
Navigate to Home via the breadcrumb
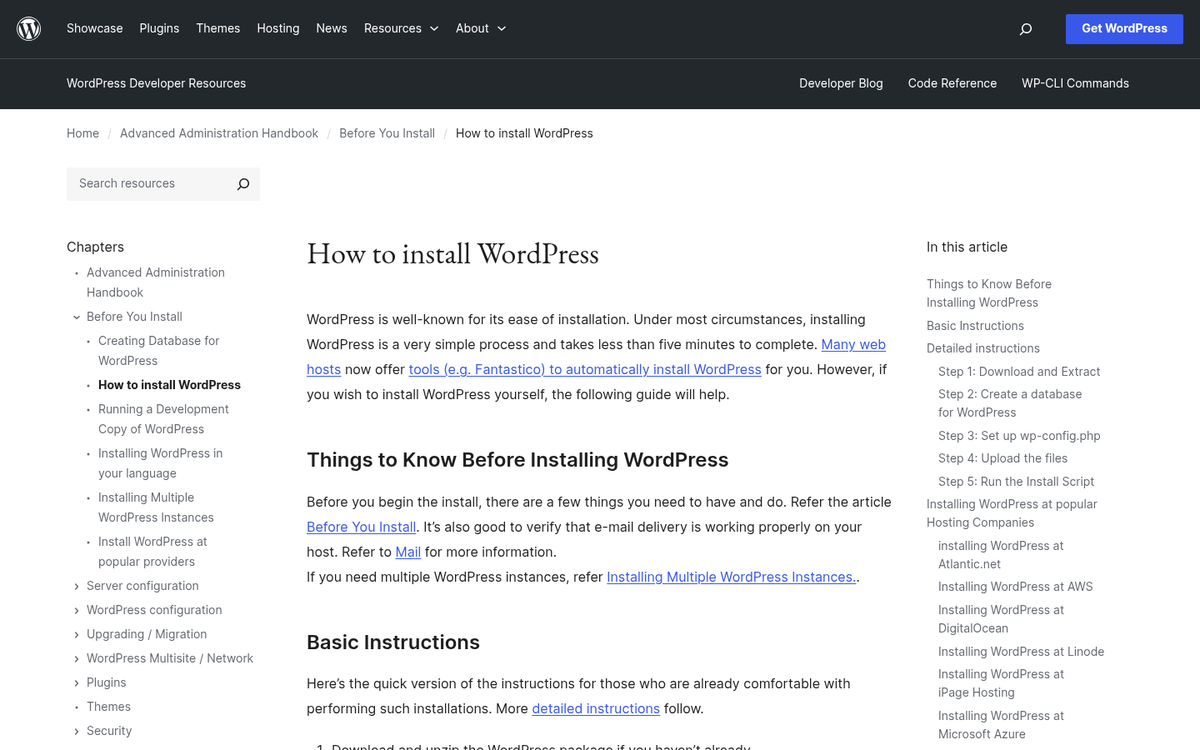coord(82,133)
